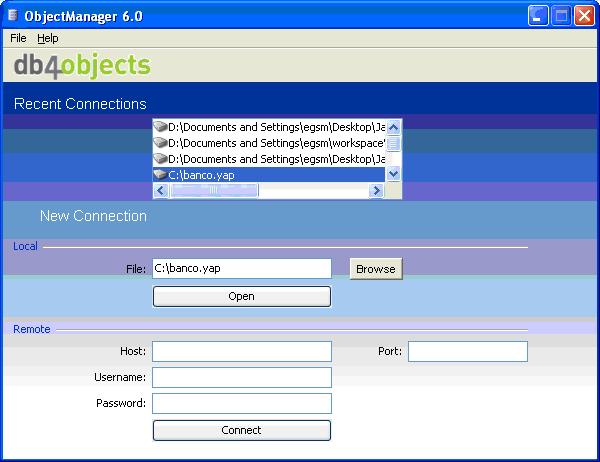The width and height of the screenshot is (600, 462).
Task: Click the File path input field
Action: point(242,269)
